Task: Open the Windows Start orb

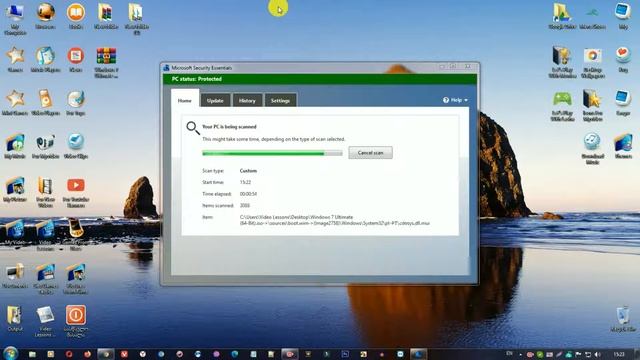Action: [10, 353]
